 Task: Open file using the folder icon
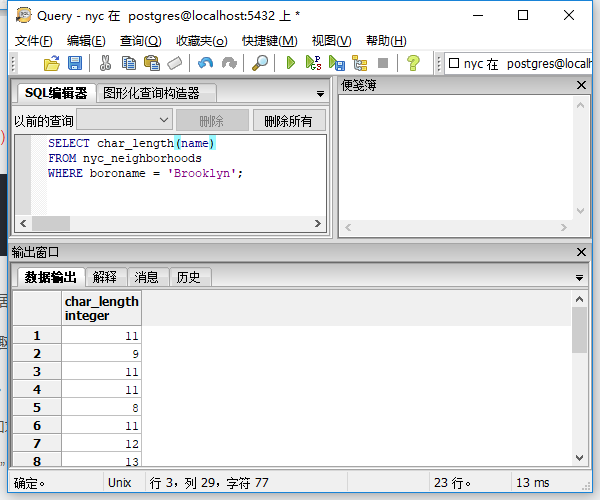(52, 63)
